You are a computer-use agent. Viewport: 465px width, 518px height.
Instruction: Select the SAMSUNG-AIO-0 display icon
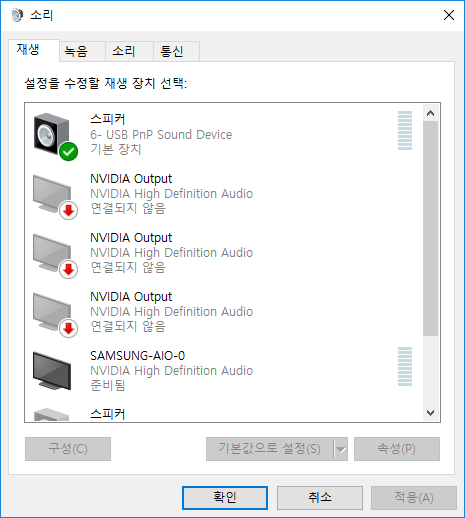tap(52, 371)
